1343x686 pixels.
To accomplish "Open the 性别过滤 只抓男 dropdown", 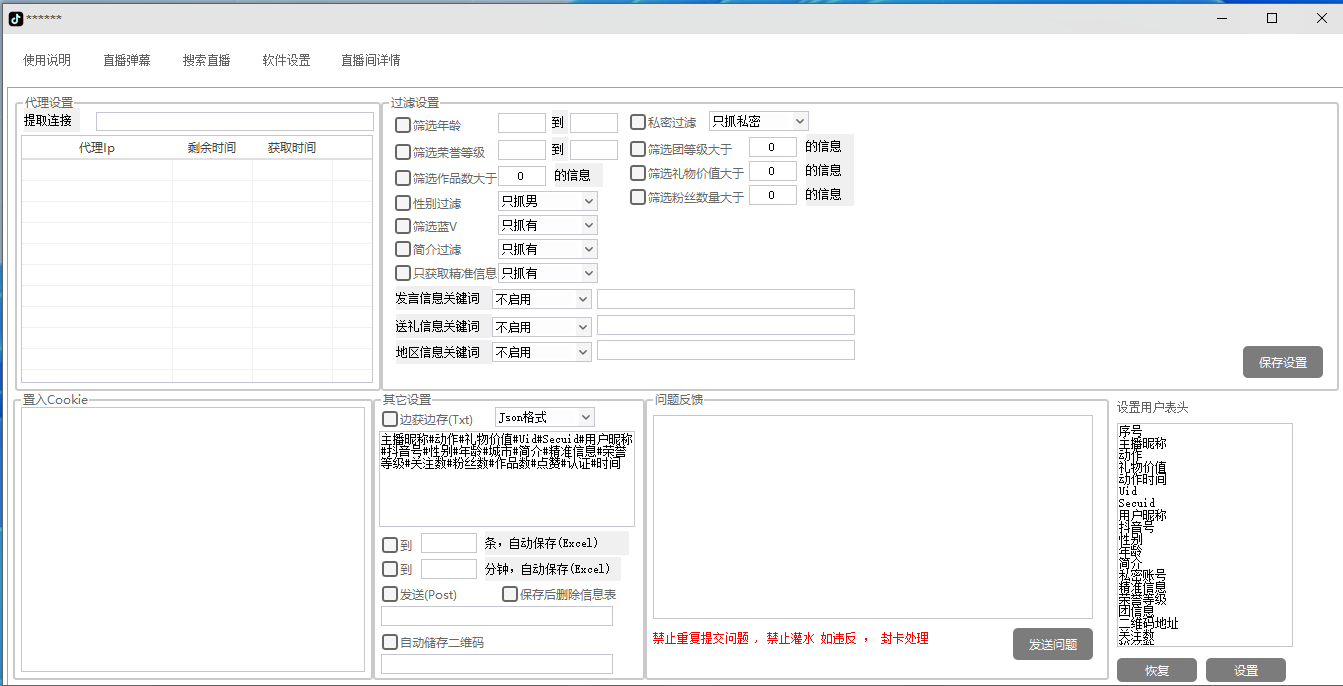I will pos(547,201).
